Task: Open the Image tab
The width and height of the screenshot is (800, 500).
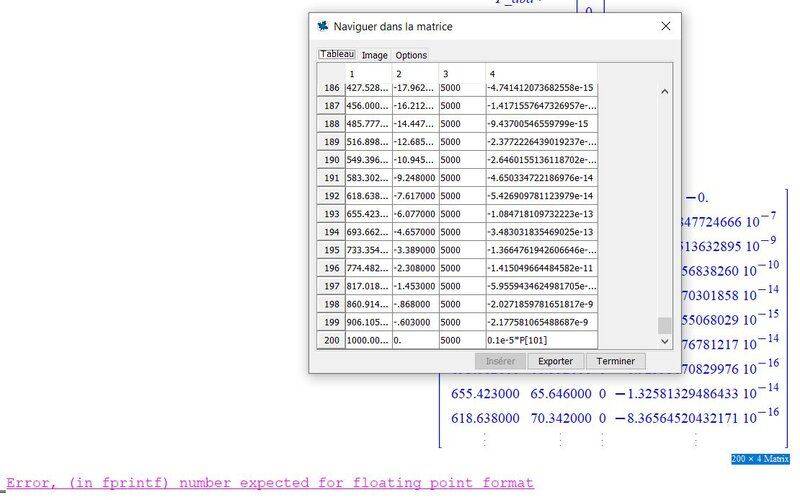Action: [x=374, y=55]
